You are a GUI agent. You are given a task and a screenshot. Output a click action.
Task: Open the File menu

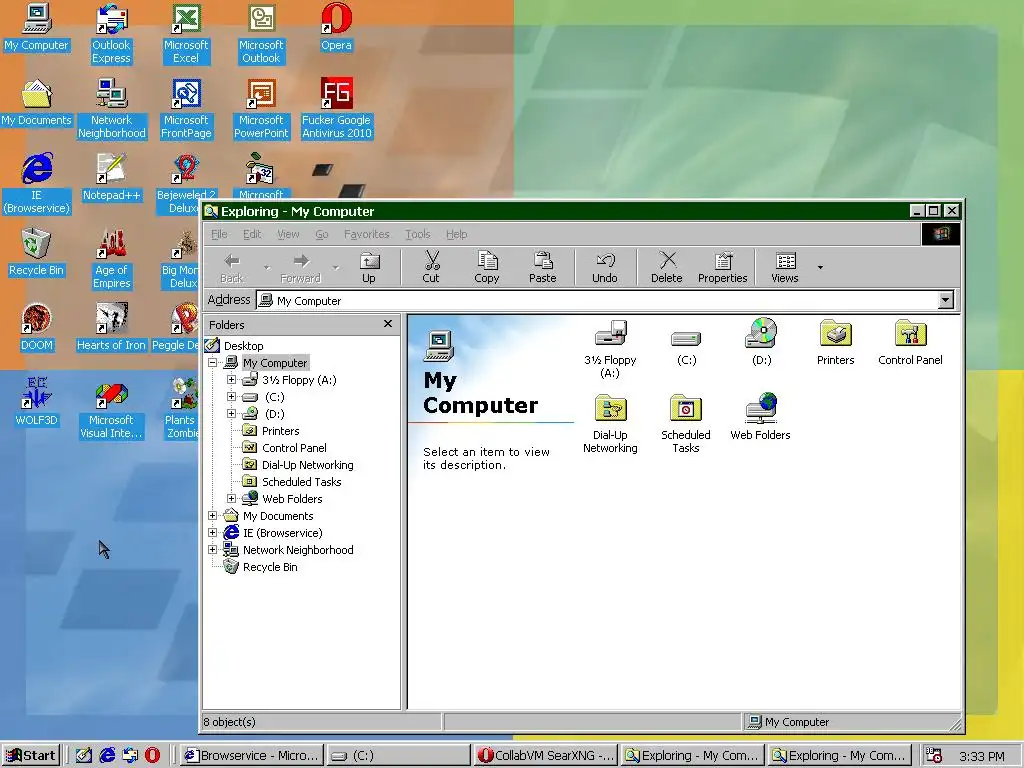(219, 234)
